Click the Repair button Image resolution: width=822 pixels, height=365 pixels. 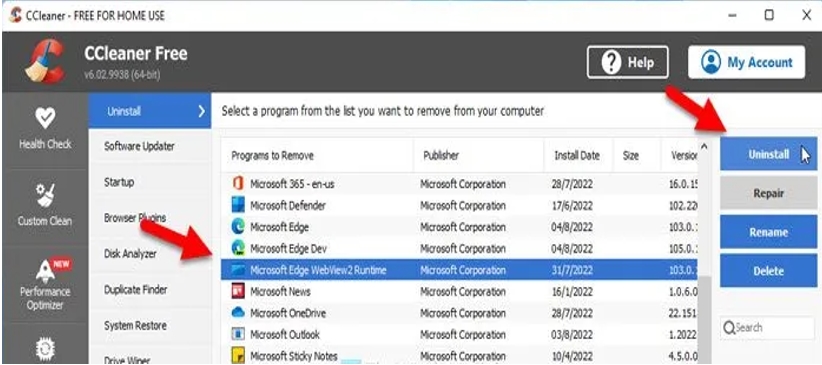[769, 193]
